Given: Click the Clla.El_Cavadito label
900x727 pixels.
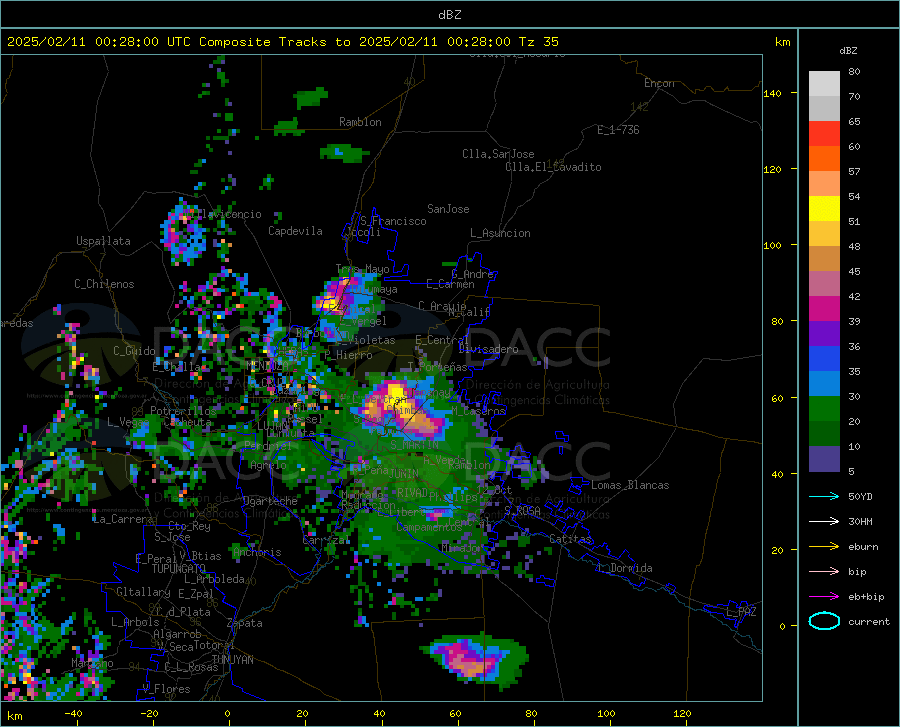Looking at the screenshot, I should point(553,167).
